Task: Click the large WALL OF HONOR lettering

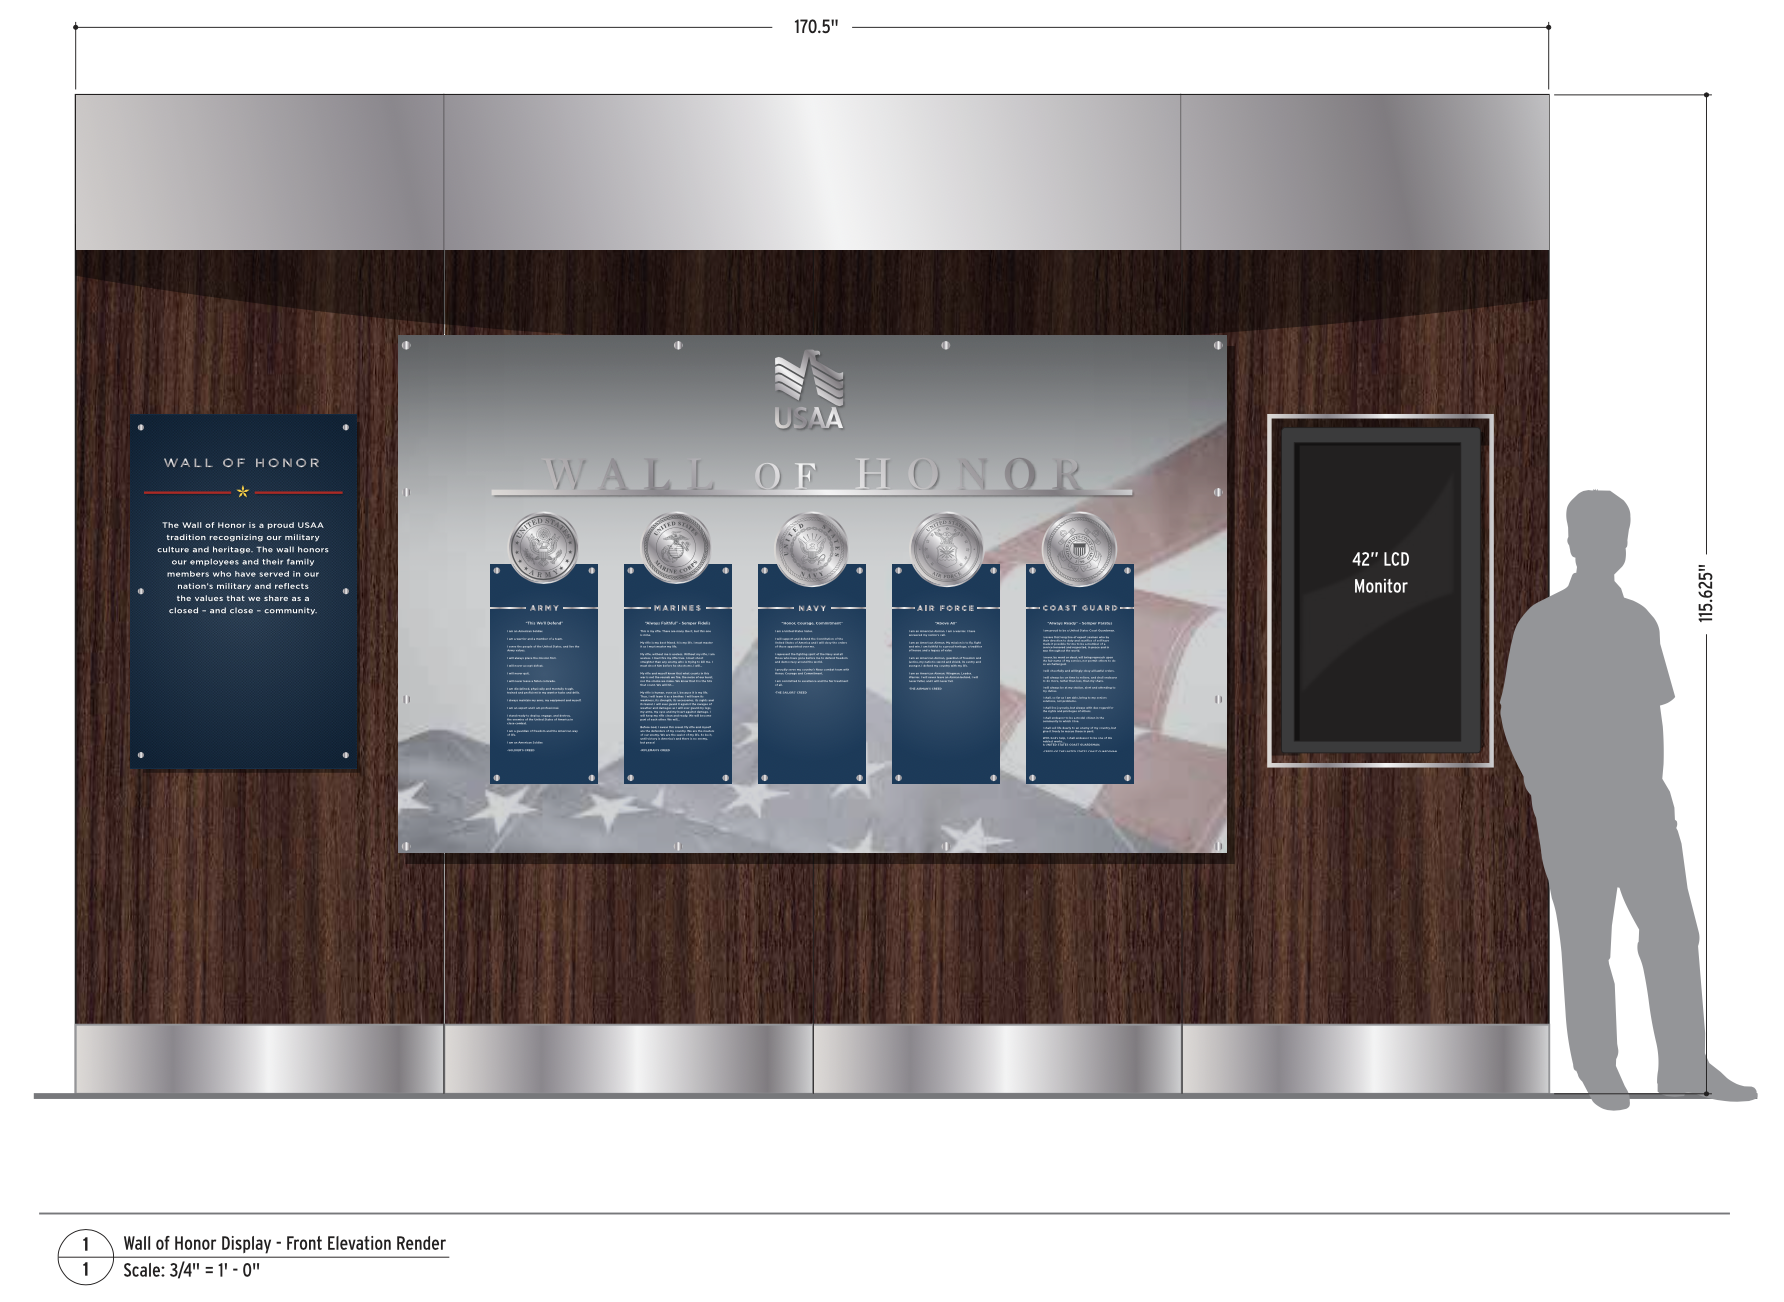Action: click(x=812, y=473)
